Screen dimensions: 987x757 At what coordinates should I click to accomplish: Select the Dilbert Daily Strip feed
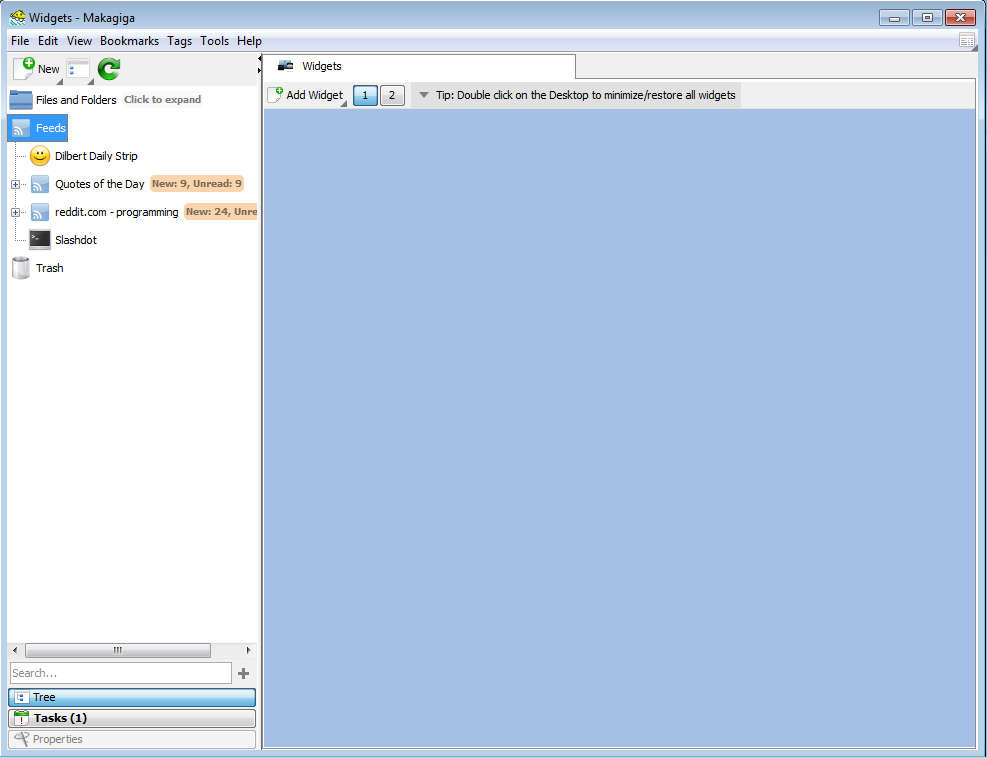96,156
